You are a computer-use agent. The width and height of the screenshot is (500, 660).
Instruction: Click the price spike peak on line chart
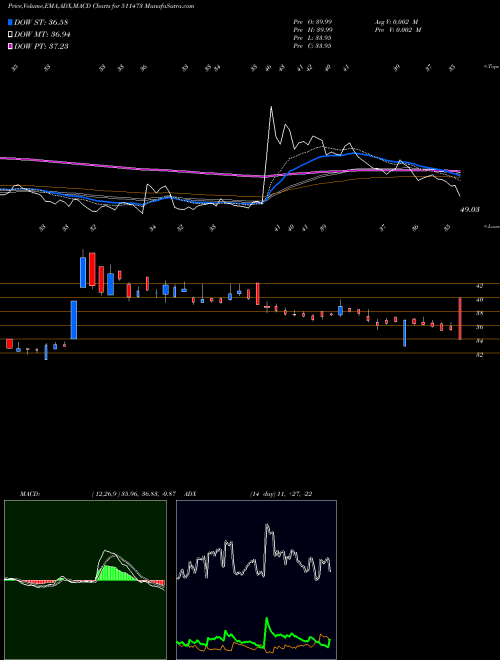(x=271, y=108)
